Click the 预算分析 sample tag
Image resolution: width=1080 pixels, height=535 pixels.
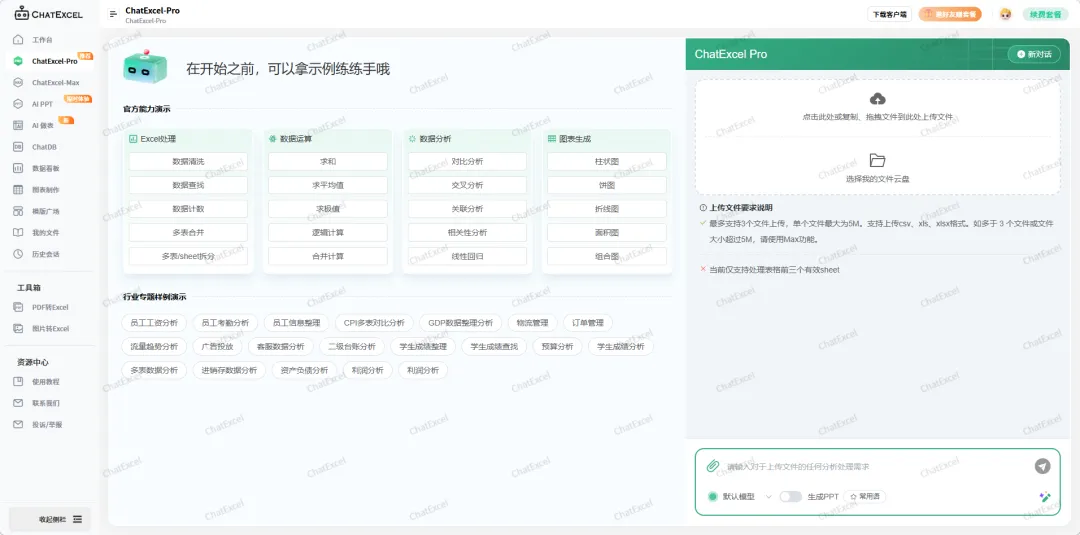(557, 346)
